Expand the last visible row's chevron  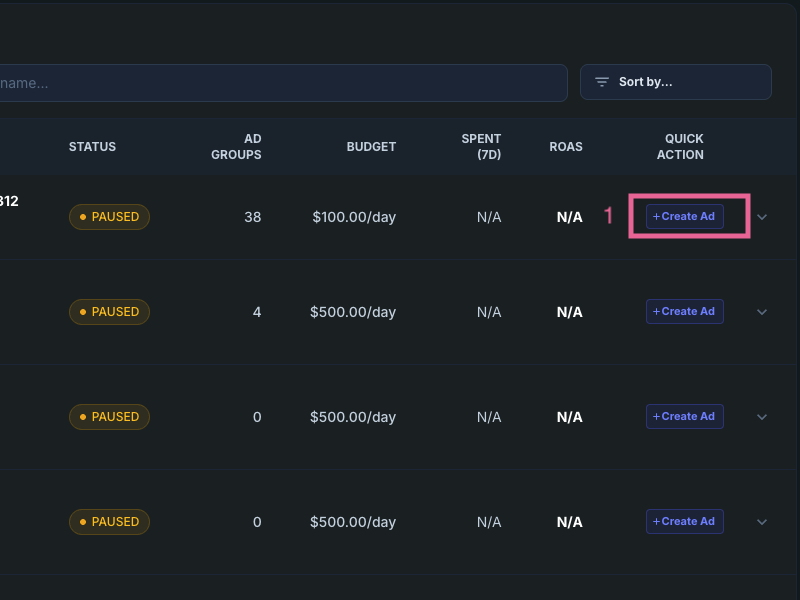pos(762,521)
